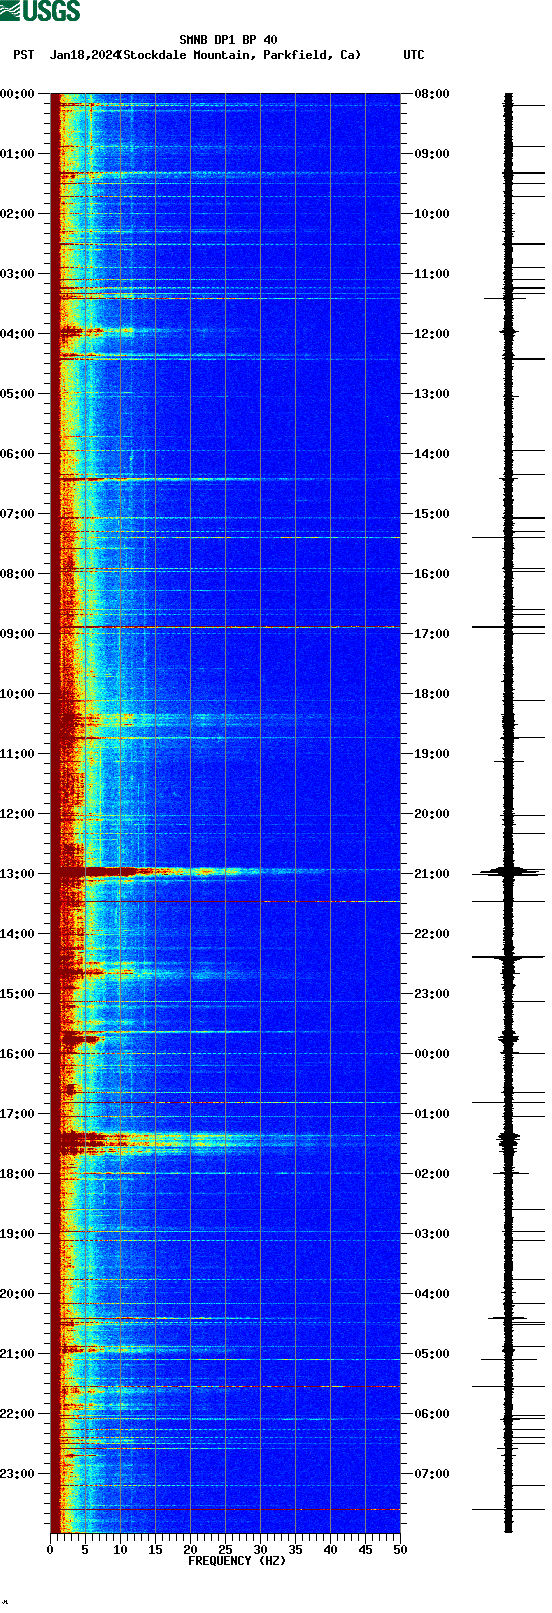
Task: Click the date text "Jan18,2024"
Action: point(83,55)
